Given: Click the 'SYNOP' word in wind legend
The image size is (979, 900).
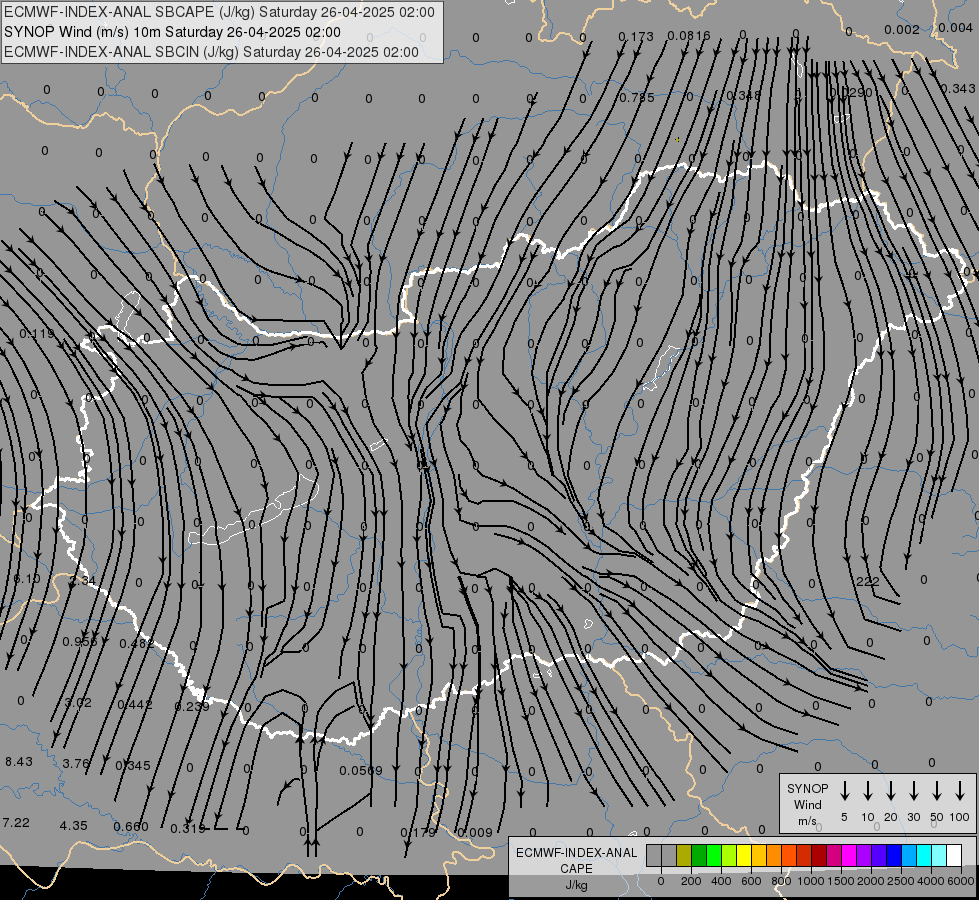Looking at the screenshot, I should coord(807,788).
